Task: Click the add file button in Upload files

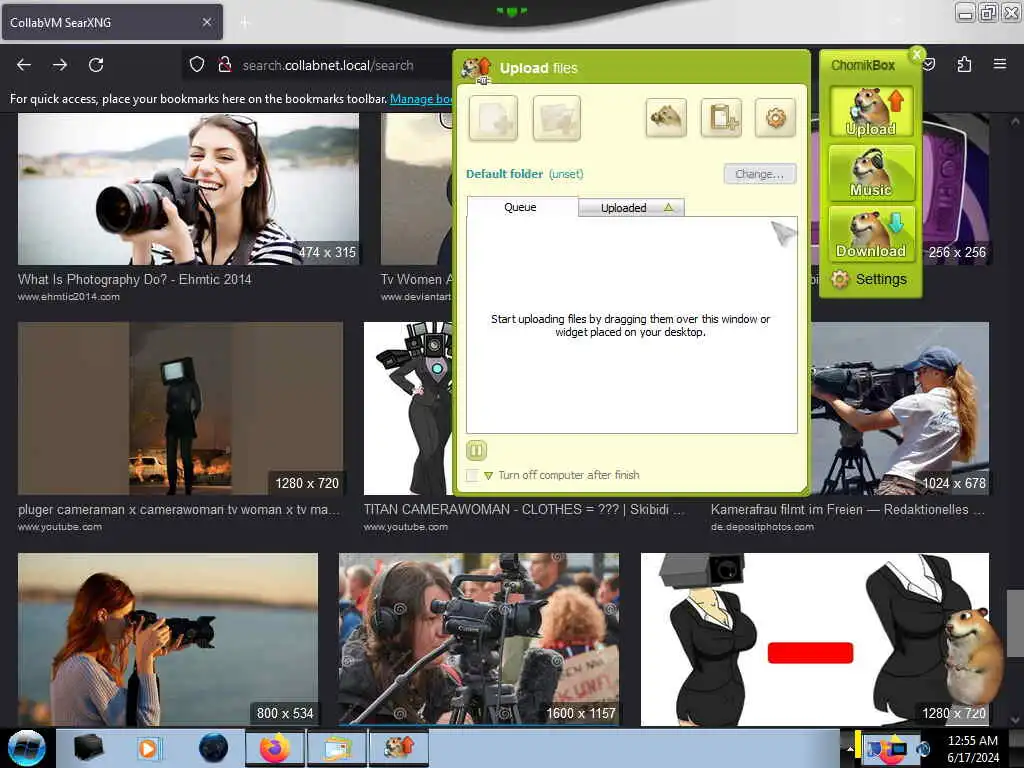Action: (x=493, y=118)
